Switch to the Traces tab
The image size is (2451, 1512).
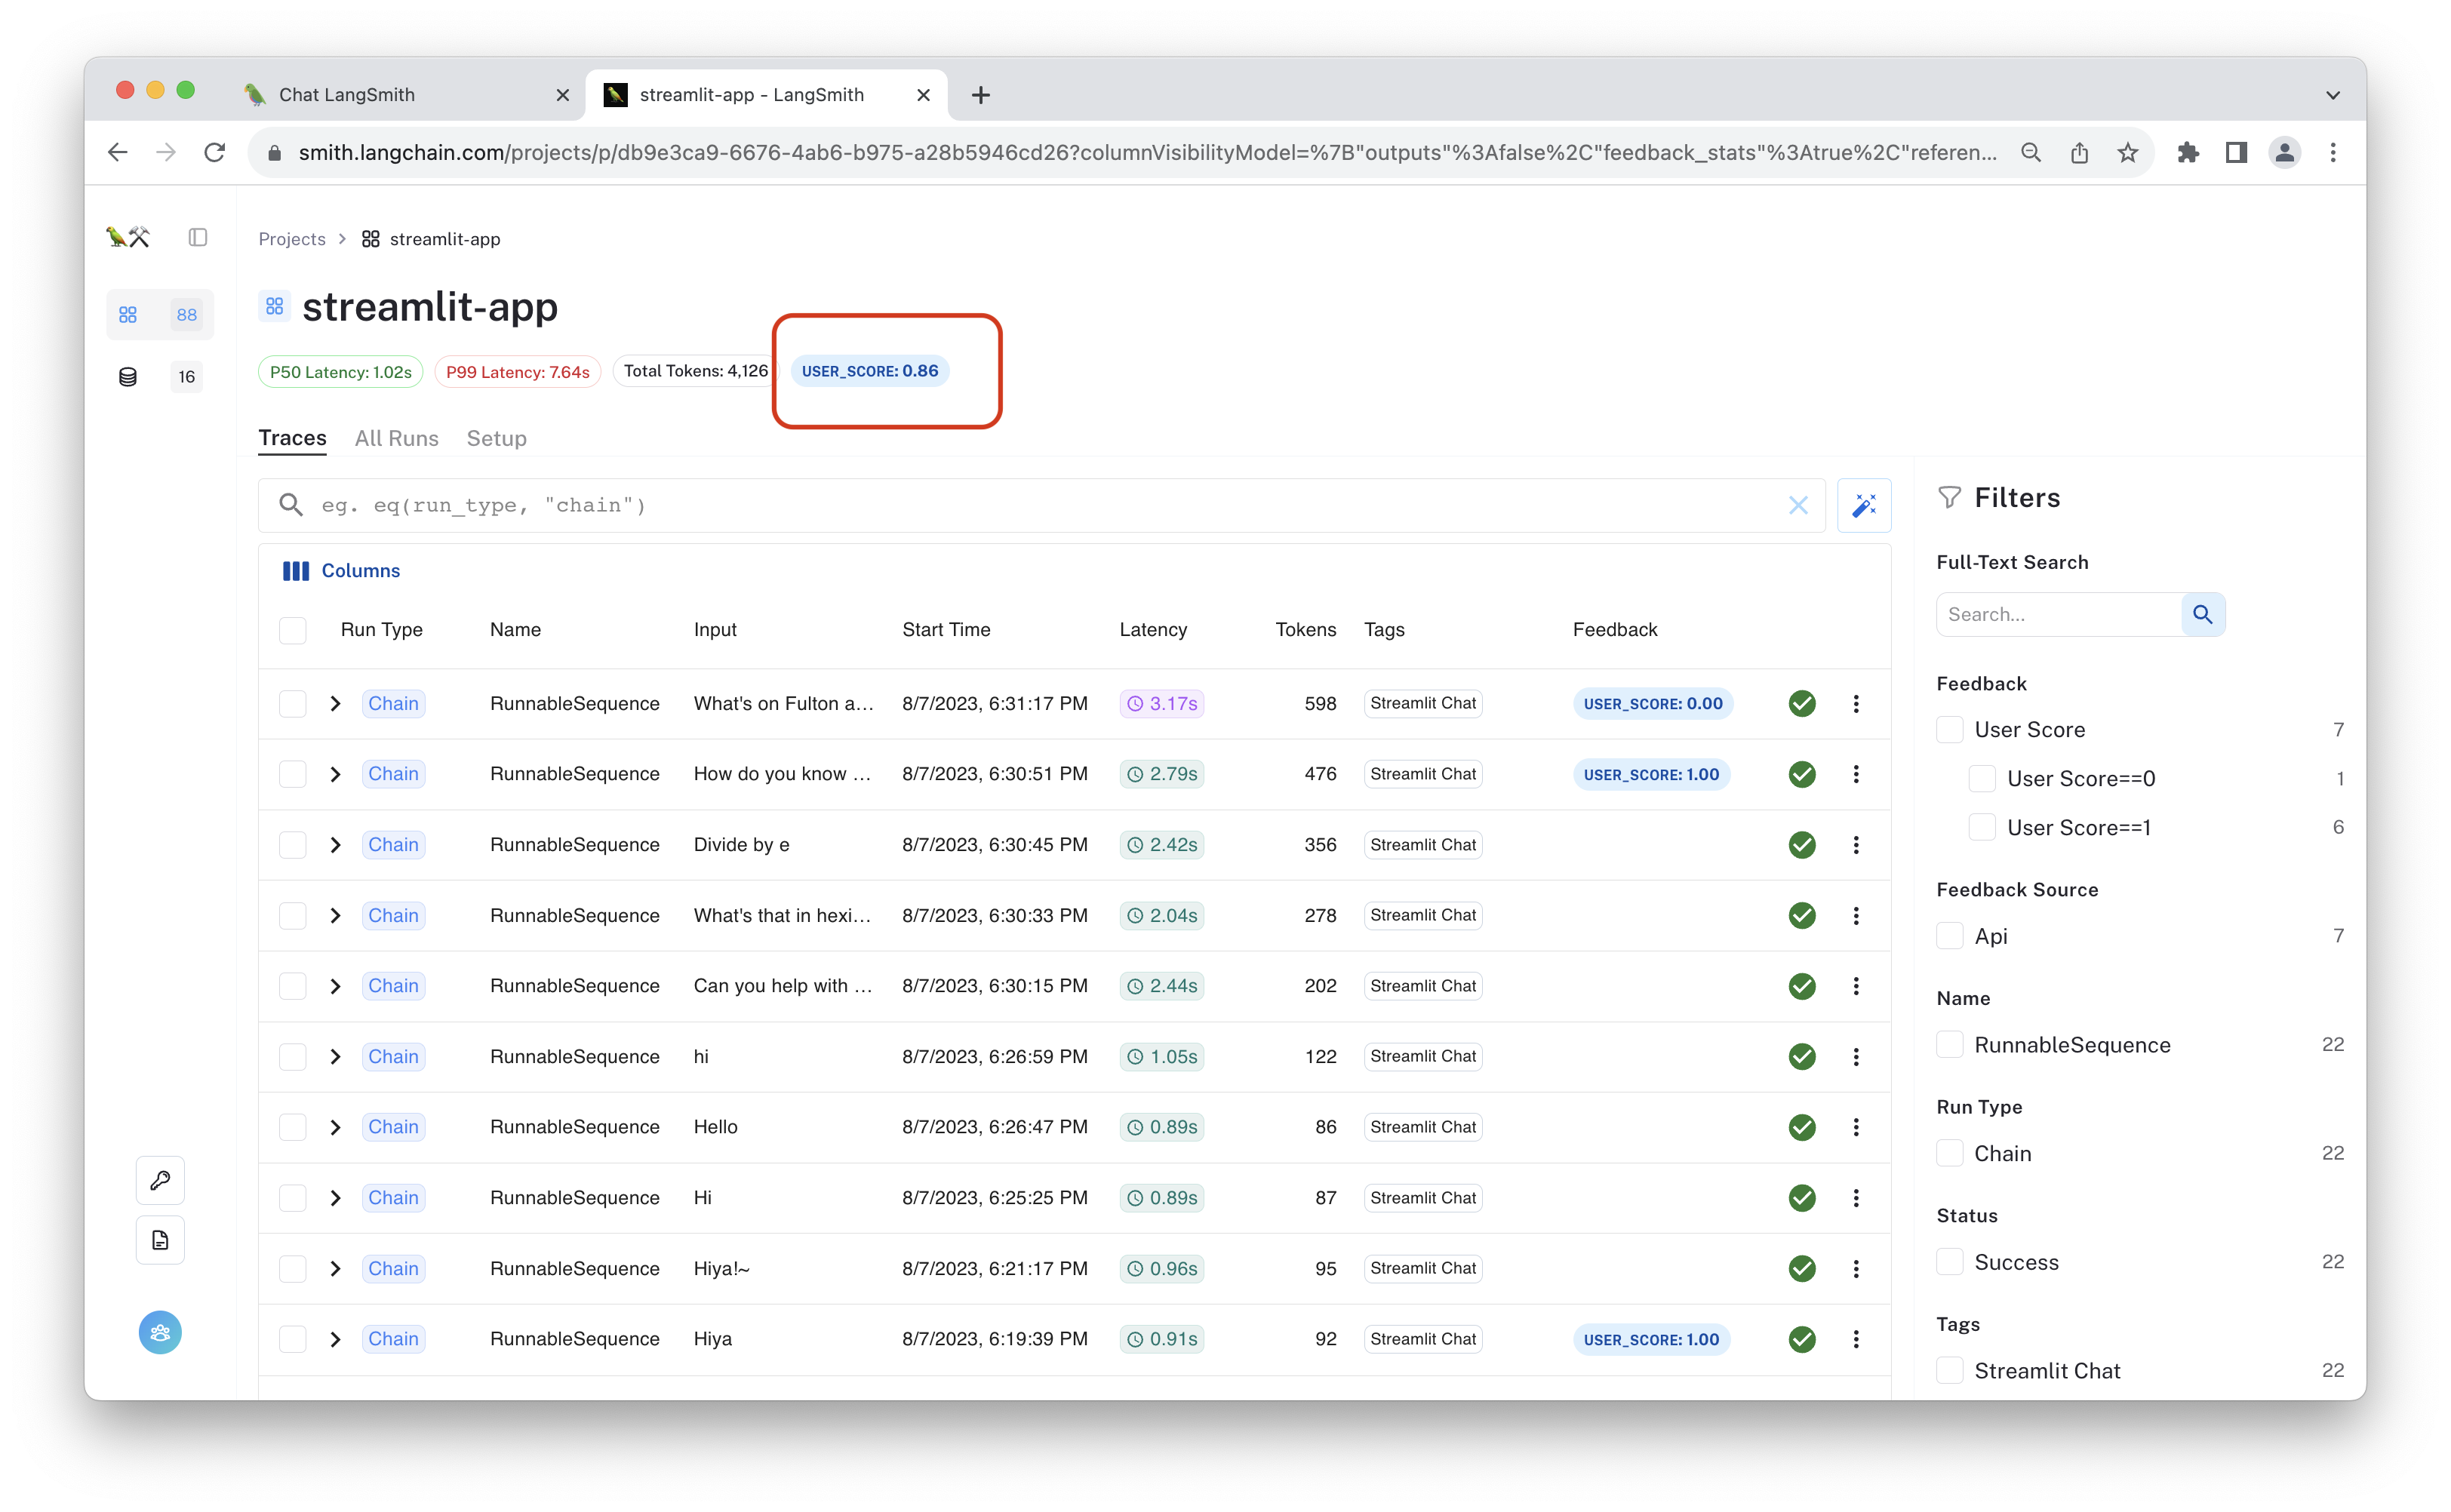(292, 438)
